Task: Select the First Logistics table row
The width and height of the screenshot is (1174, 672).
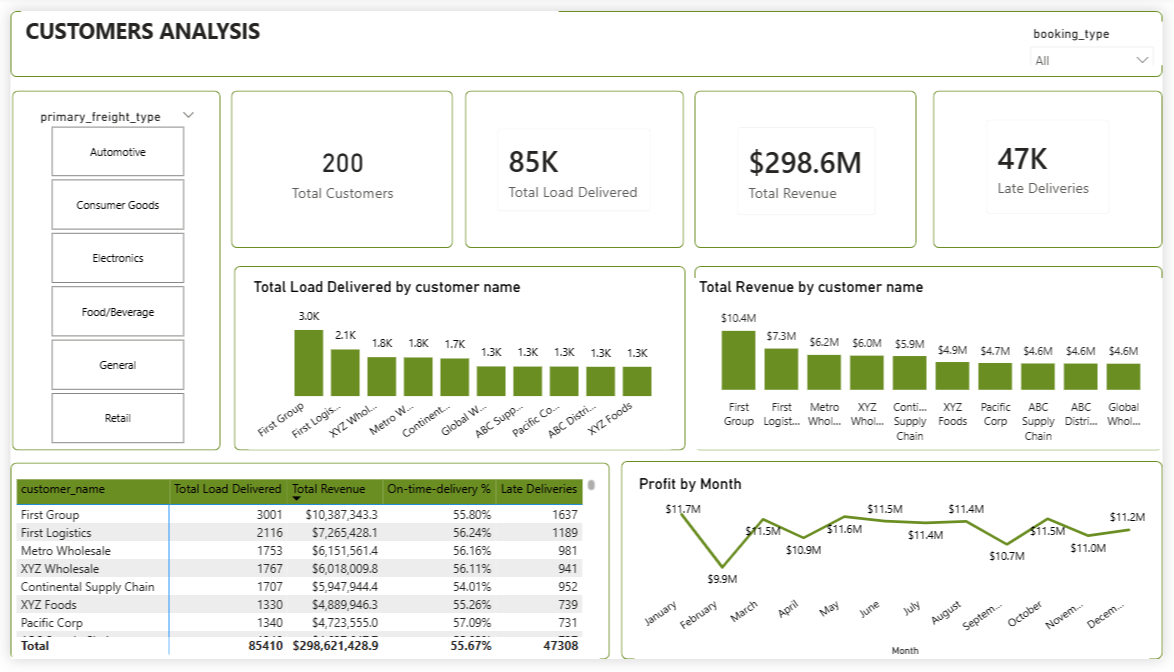Action: coord(299,533)
